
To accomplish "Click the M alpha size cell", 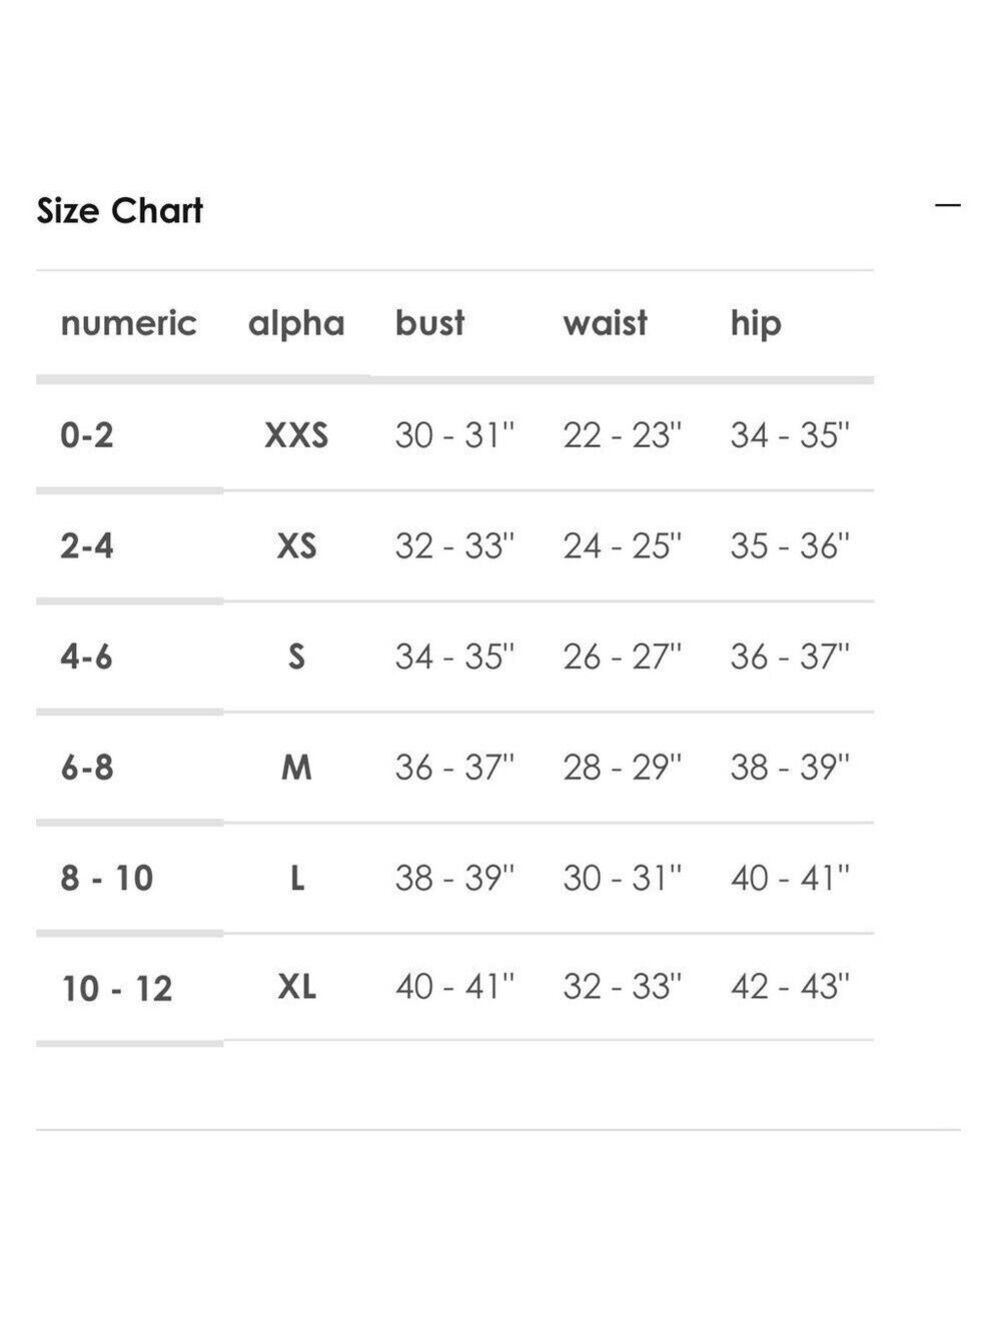I will 296,768.
